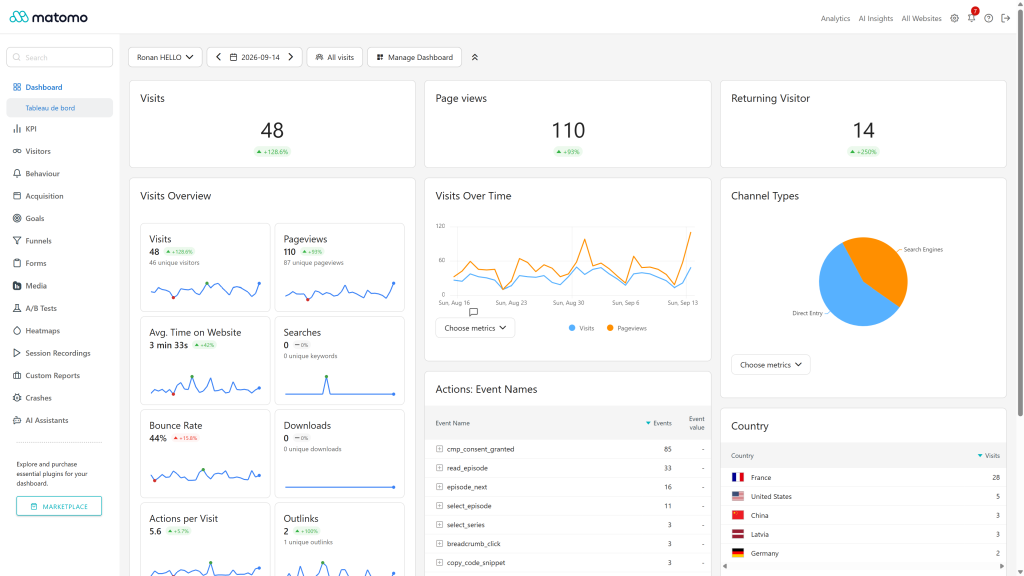Click the Manage Dashboard button
The image size is (1024, 576).
click(x=415, y=57)
